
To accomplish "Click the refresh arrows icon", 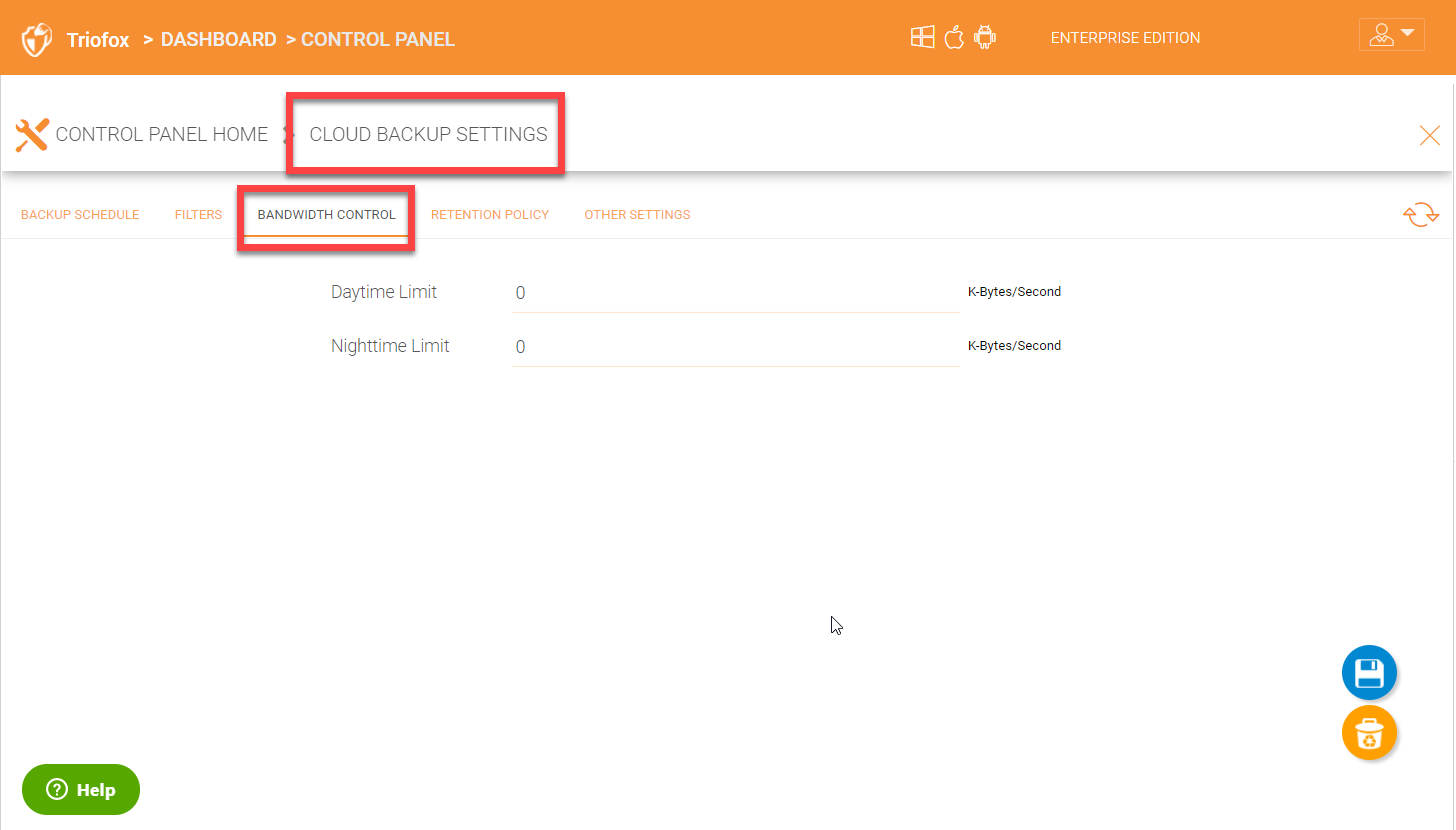I will point(1421,214).
